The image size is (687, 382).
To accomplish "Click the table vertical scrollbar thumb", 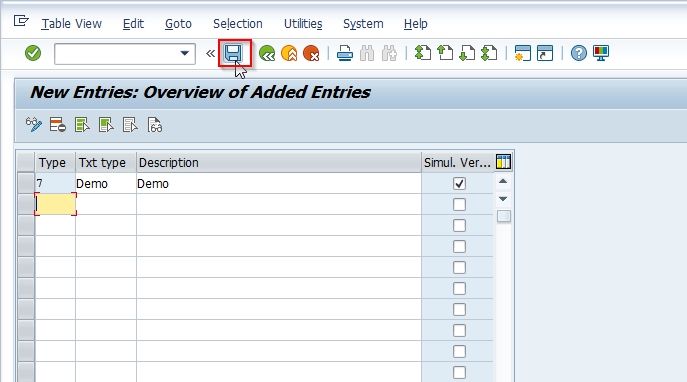I will [x=504, y=216].
